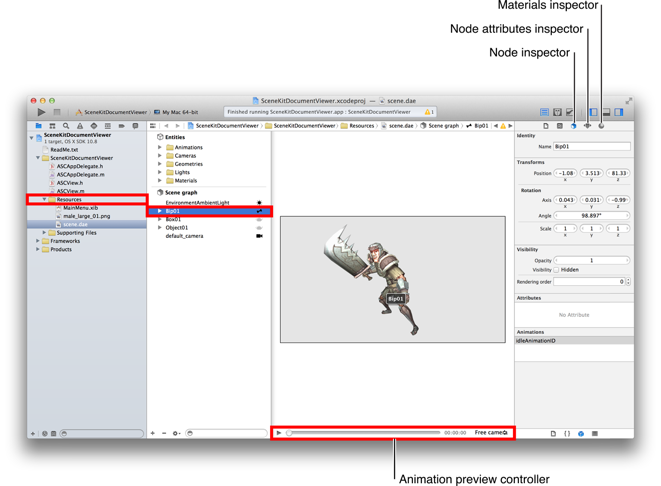Viewport: 661px width, 486px height.
Task: Open MainMenu.xib in the navigator
Action: [x=81, y=208]
